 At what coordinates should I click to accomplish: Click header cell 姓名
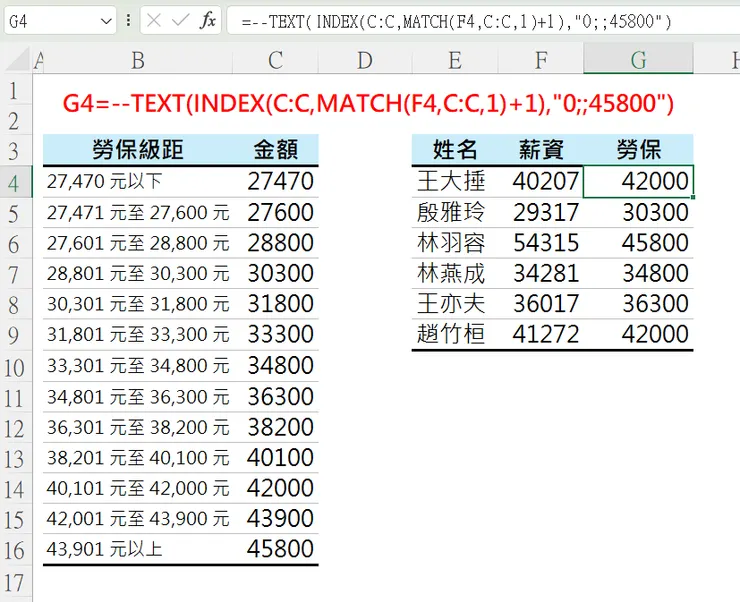click(x=454, y=150)
